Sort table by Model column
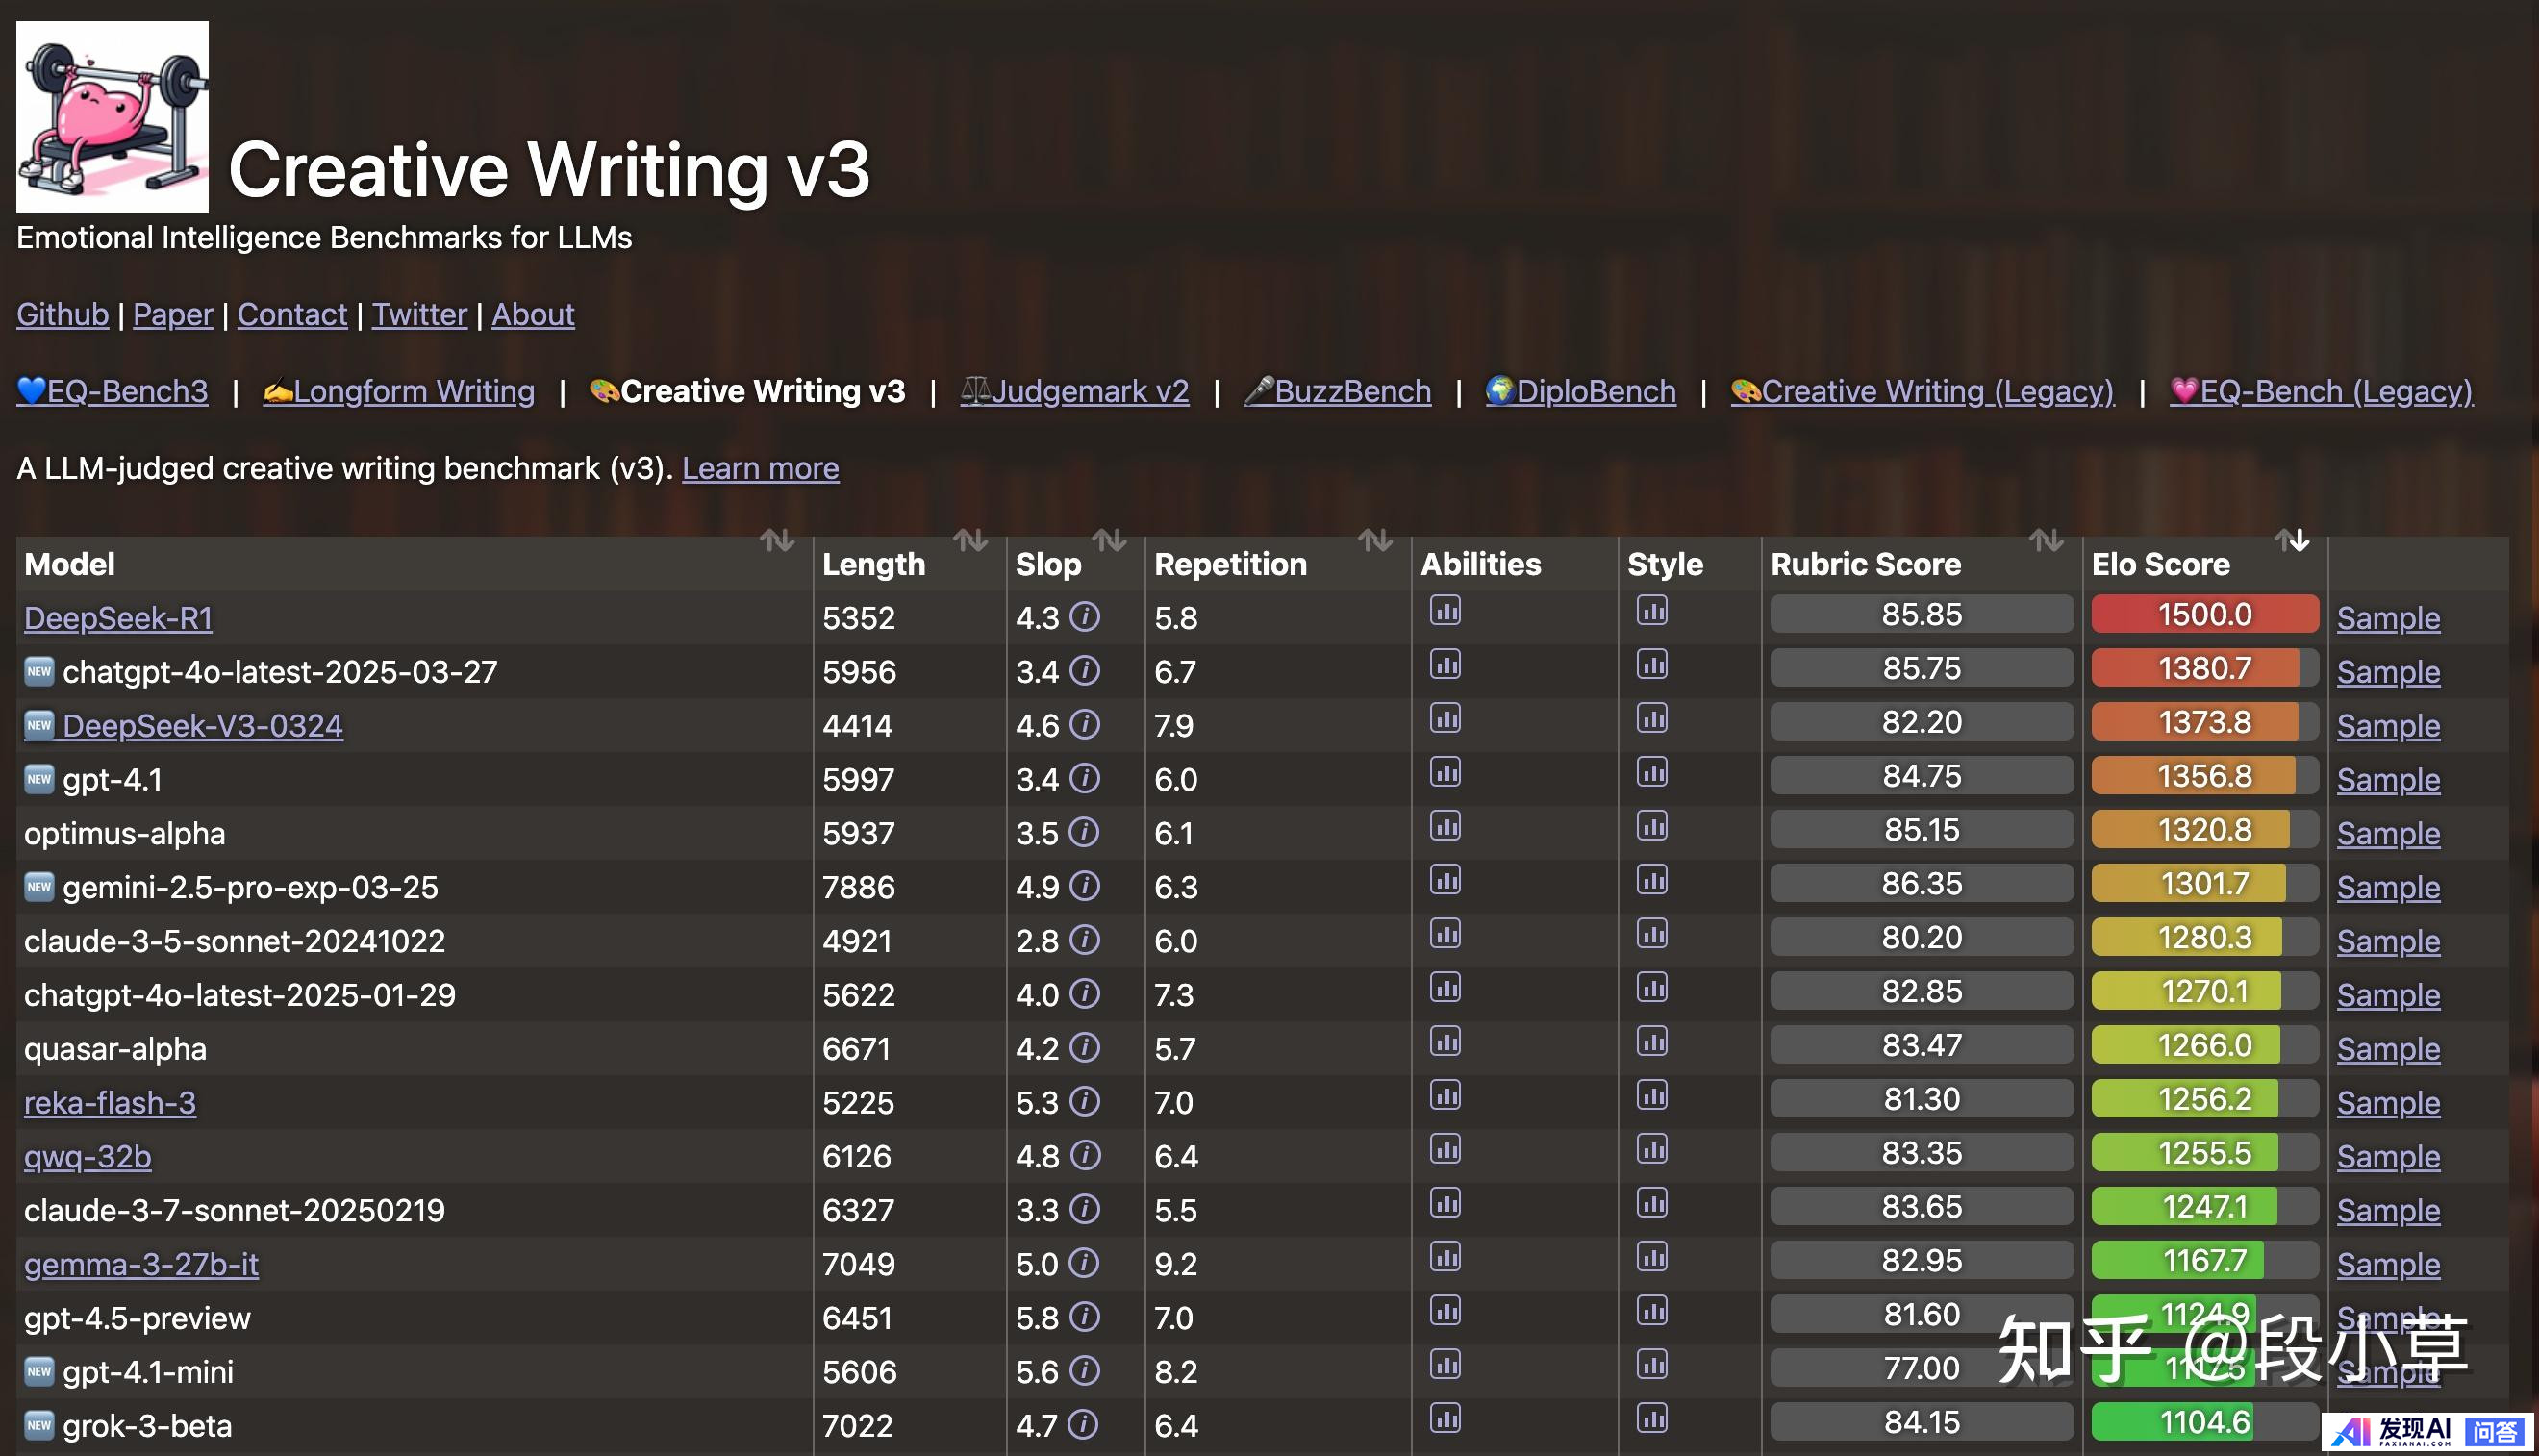Screen dimensions: 2539x1456 tap(777, 541)
